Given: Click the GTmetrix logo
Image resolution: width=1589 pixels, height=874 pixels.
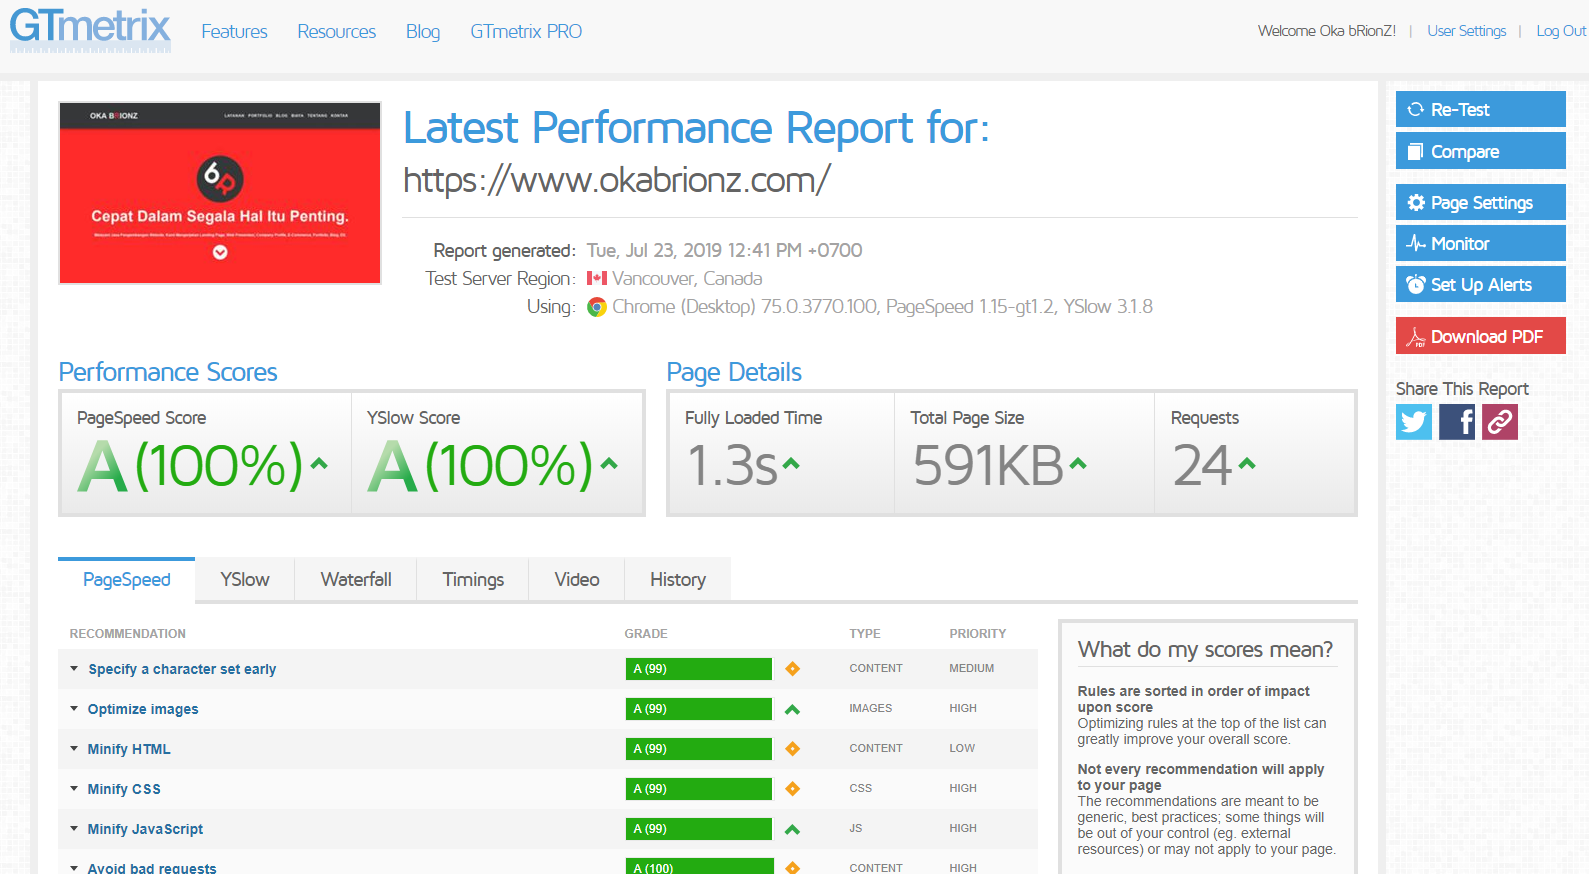Looking at the screenshot, I should [90, 30].
